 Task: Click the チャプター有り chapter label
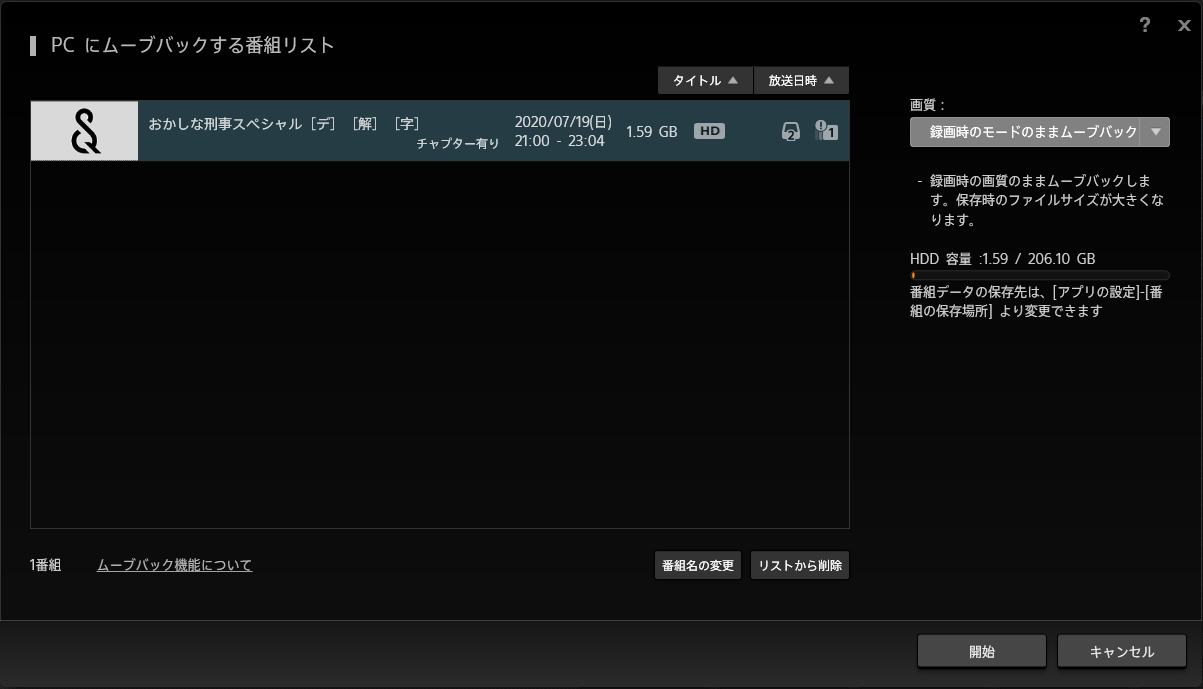click(x=458, y=143)
